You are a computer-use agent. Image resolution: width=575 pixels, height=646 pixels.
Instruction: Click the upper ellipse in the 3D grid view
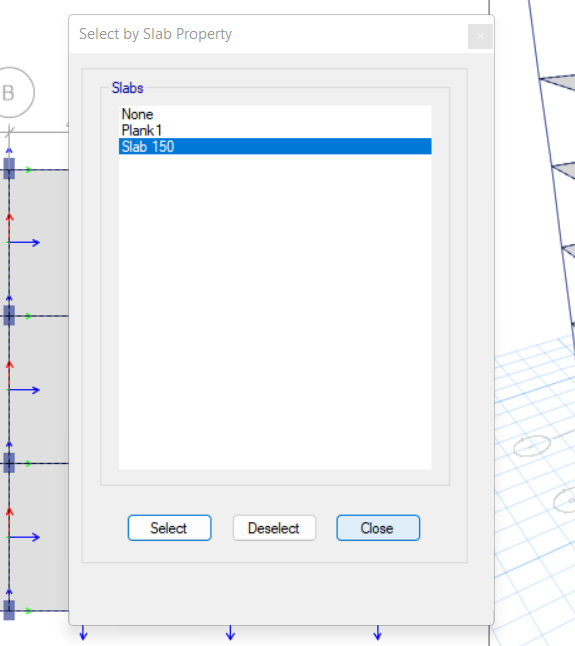pyautogui.click(x=532, y=446)
